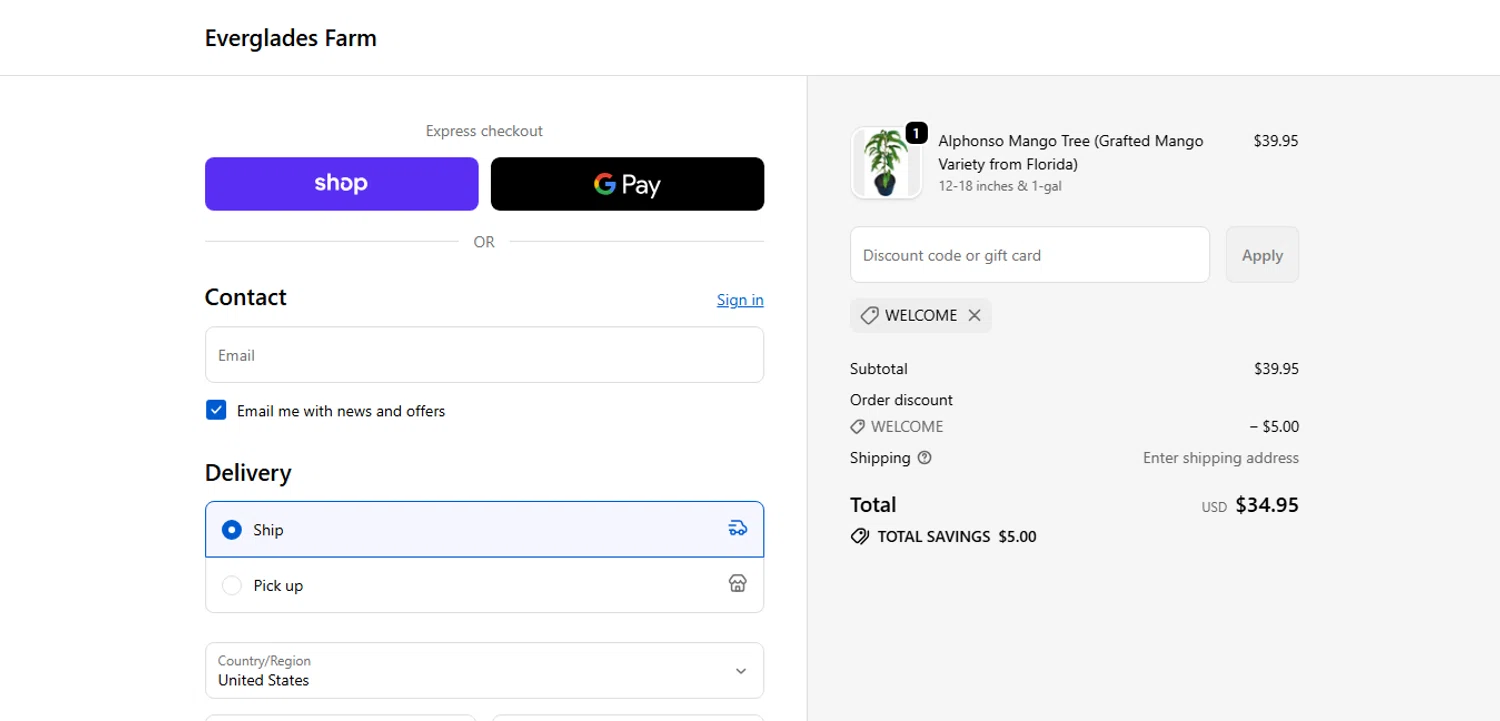Click the Apply discount button
Image resolution: width=1500 pixels, height=721 pixels.
click(x=1262, y=255)
